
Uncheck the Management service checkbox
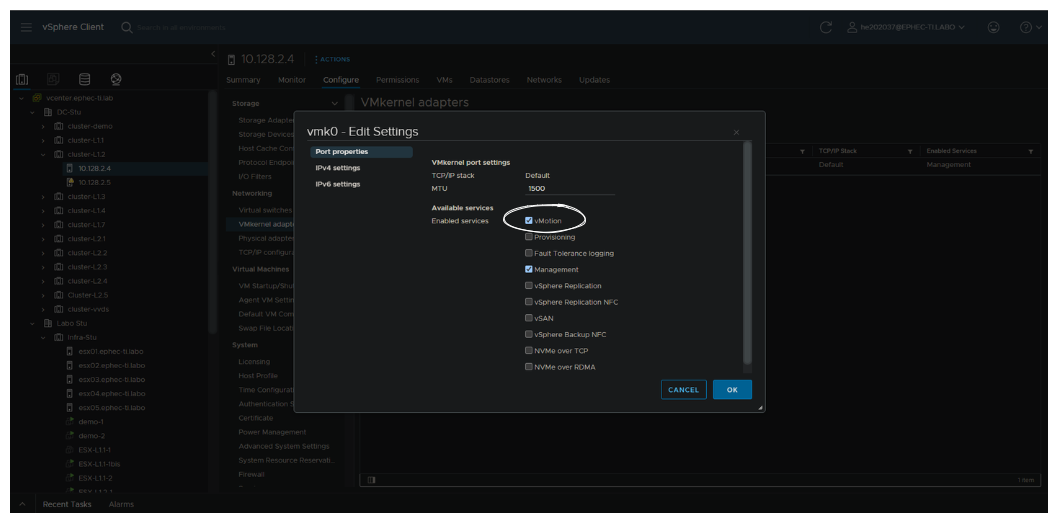pos(528,269)
